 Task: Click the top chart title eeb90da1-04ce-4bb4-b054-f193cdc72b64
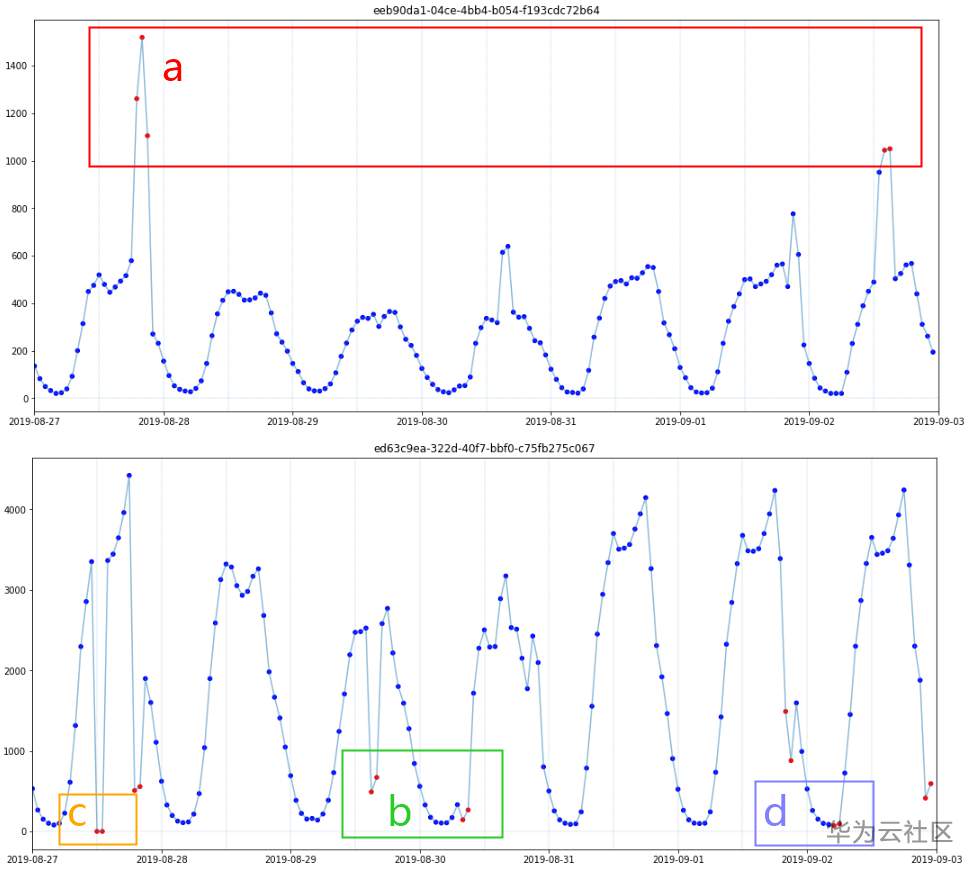(486, 10)
